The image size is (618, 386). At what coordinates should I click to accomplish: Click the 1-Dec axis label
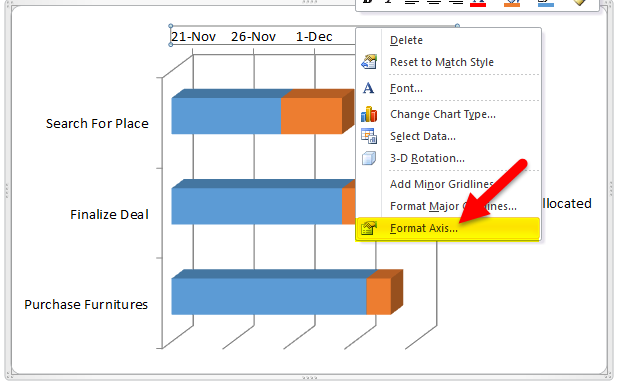click(x=314, y=37)
